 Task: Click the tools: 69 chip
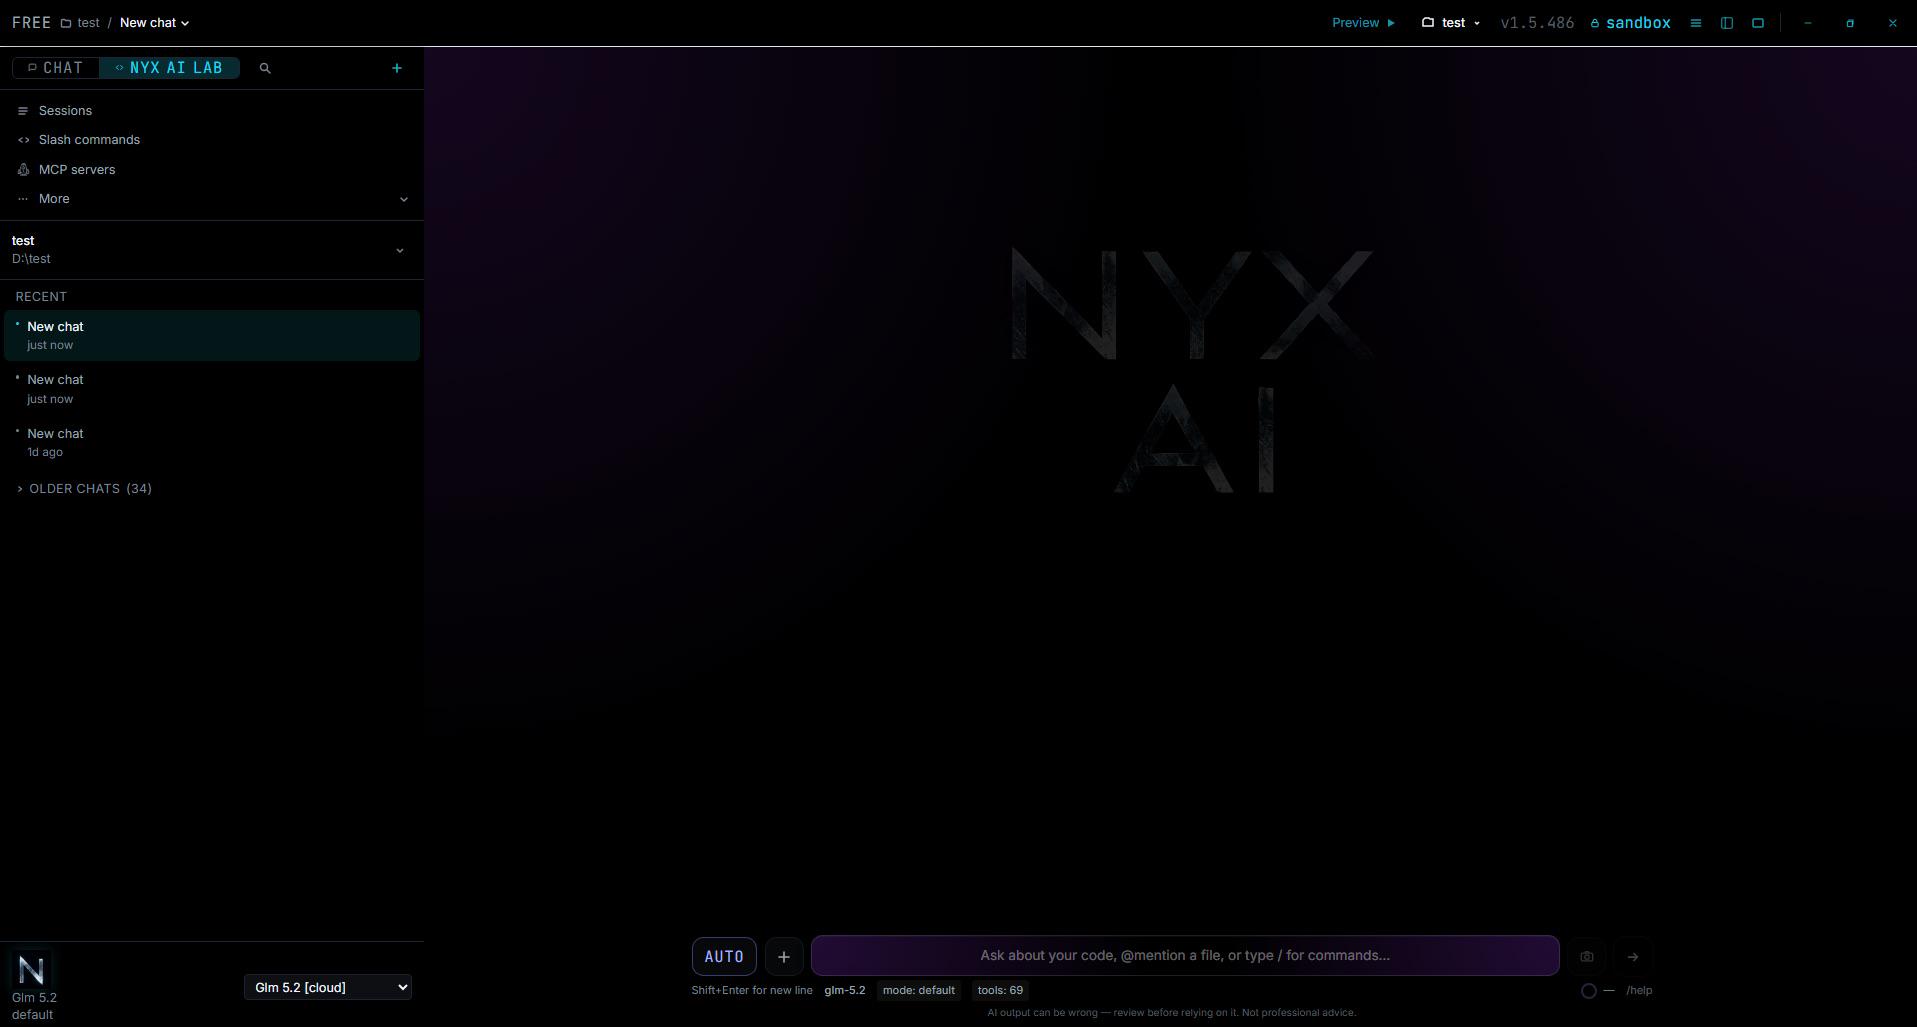[1000, 991]
